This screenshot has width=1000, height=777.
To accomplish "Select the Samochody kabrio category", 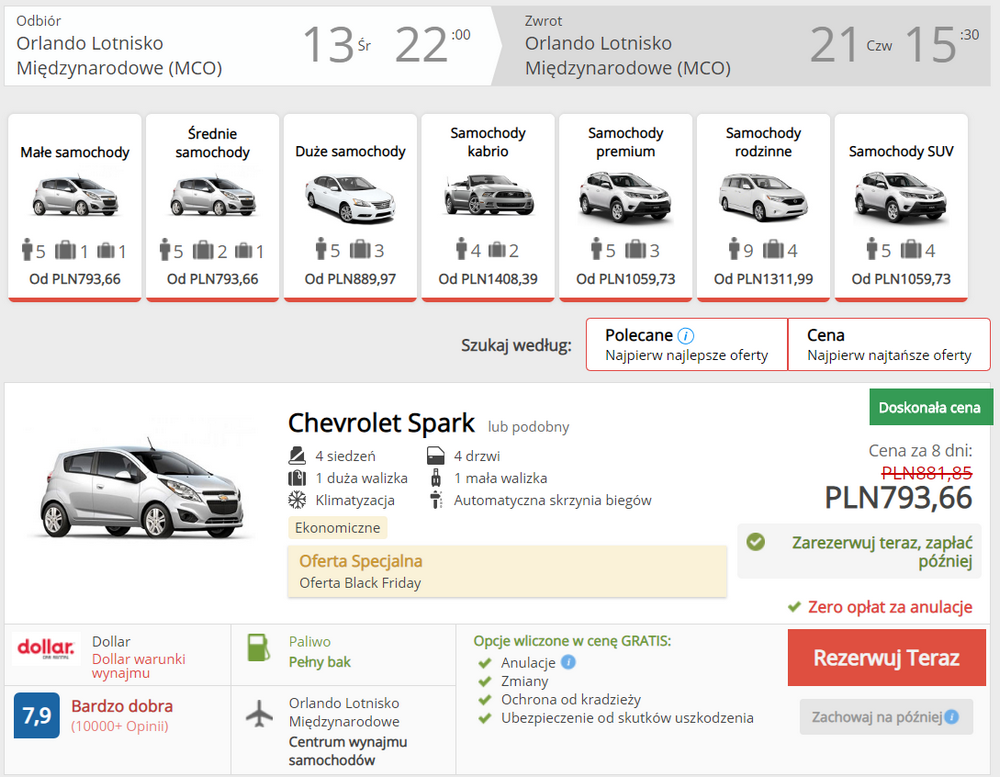I will tap(488, 206).
